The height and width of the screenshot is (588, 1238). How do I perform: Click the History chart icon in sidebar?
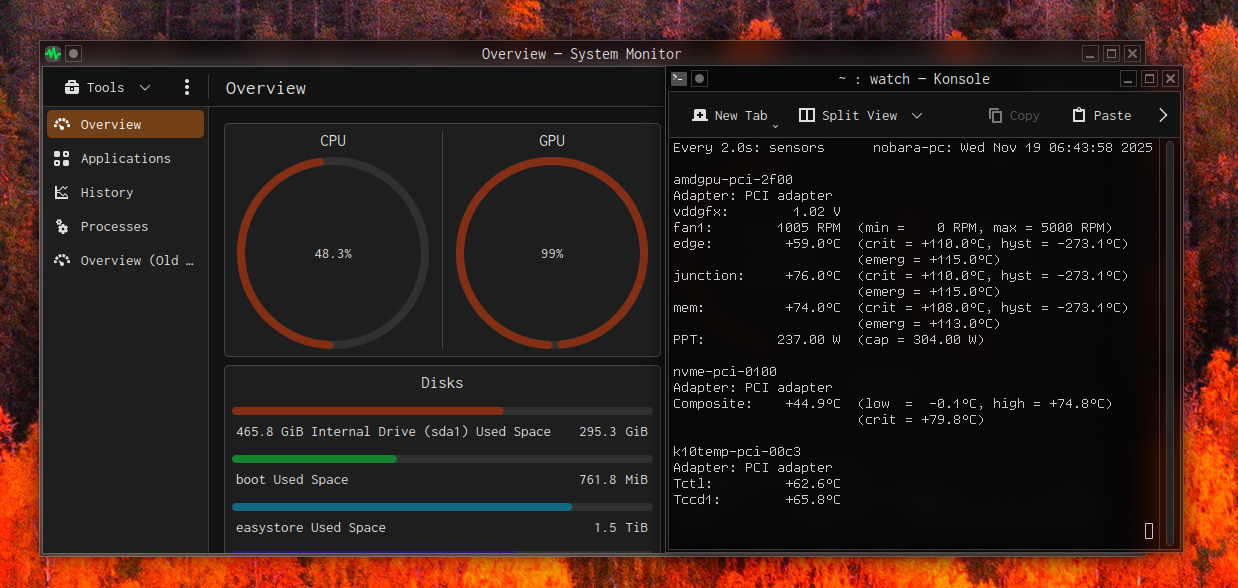click(x=62, y=192)
